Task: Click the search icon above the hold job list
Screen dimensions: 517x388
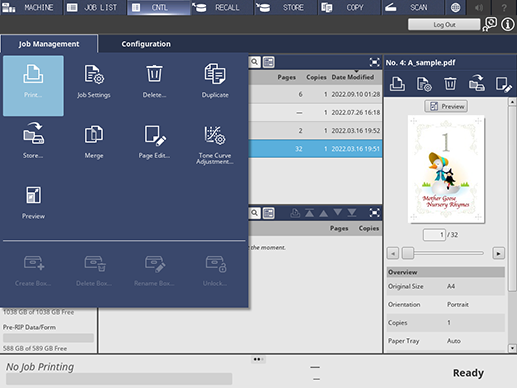Action: [x=254, y=62]
